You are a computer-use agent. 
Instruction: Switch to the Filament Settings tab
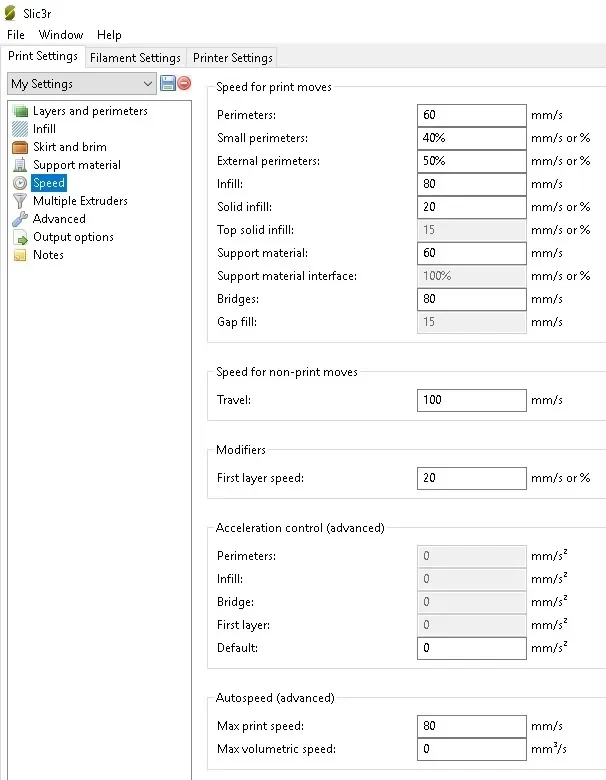(135, 58)
